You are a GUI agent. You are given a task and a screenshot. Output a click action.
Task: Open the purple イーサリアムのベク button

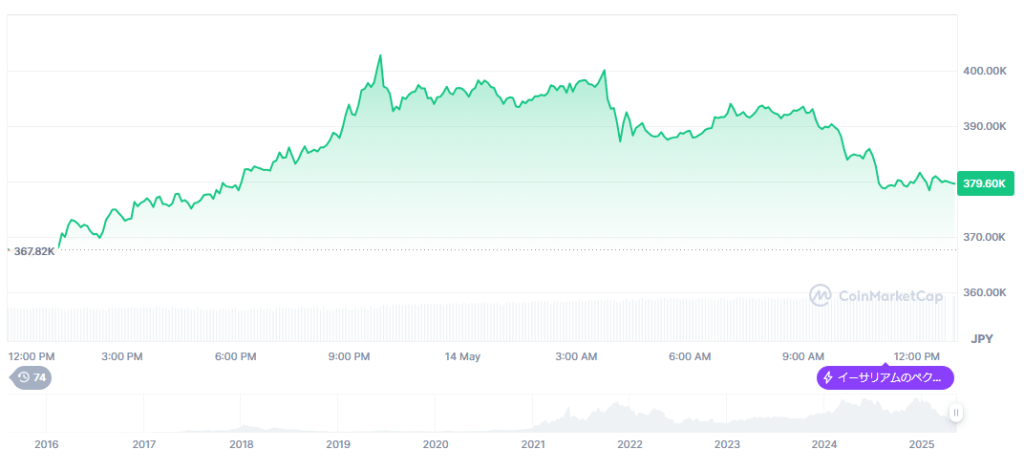[x=885, y=378]
